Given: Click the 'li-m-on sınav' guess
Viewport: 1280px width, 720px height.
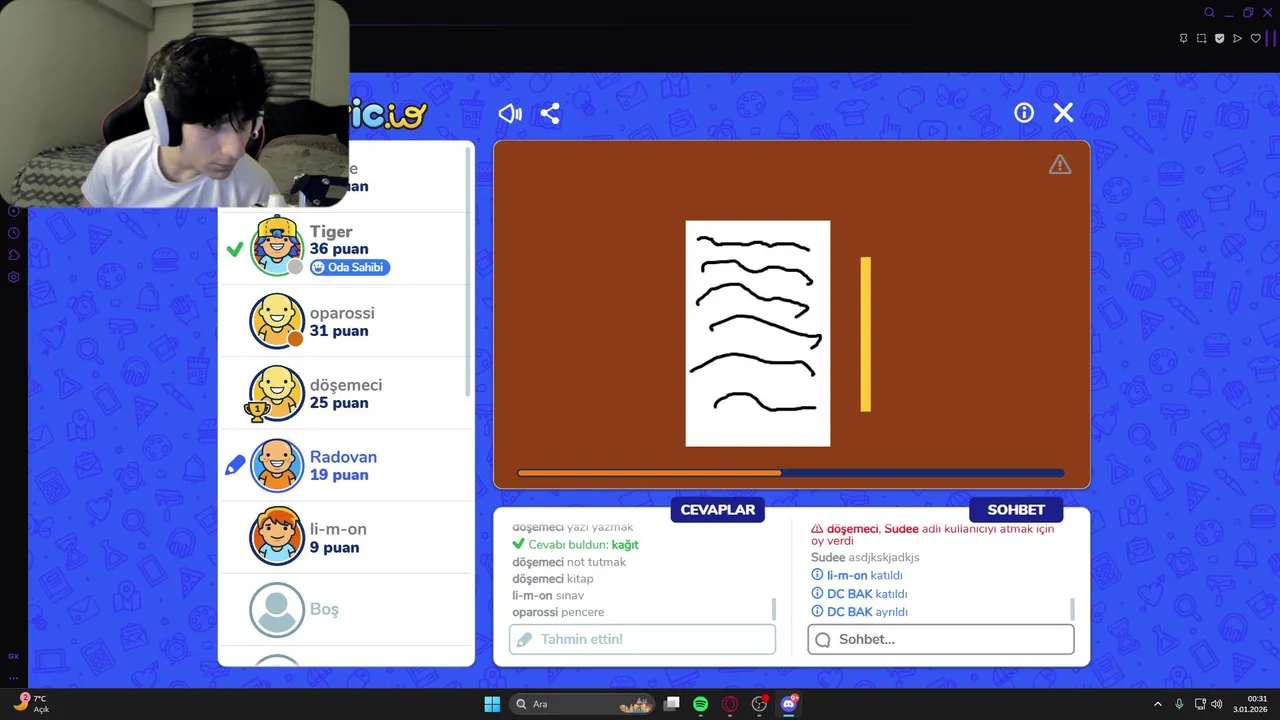Looking at the screenshot, I should (548, 595).
